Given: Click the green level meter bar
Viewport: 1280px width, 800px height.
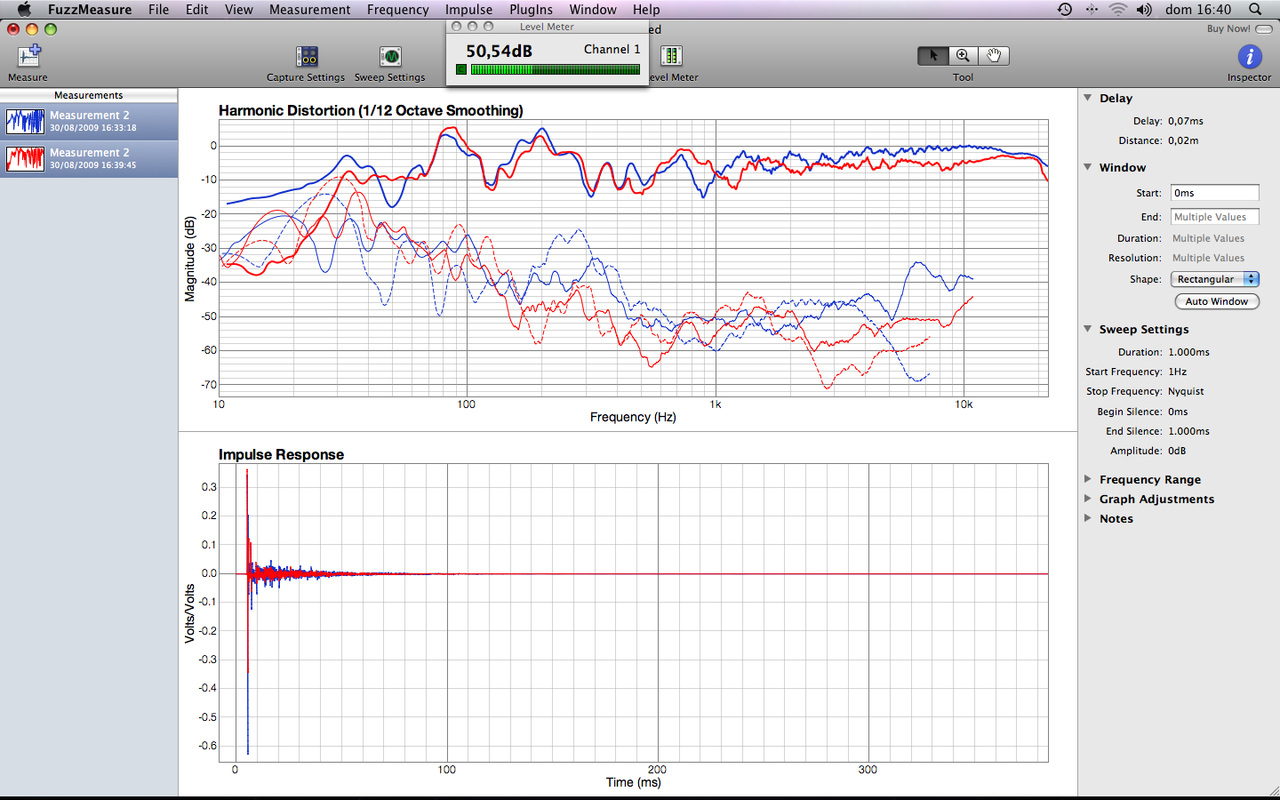Looking at the screenshot, I should pyautogui.click(x=555, y=69).
